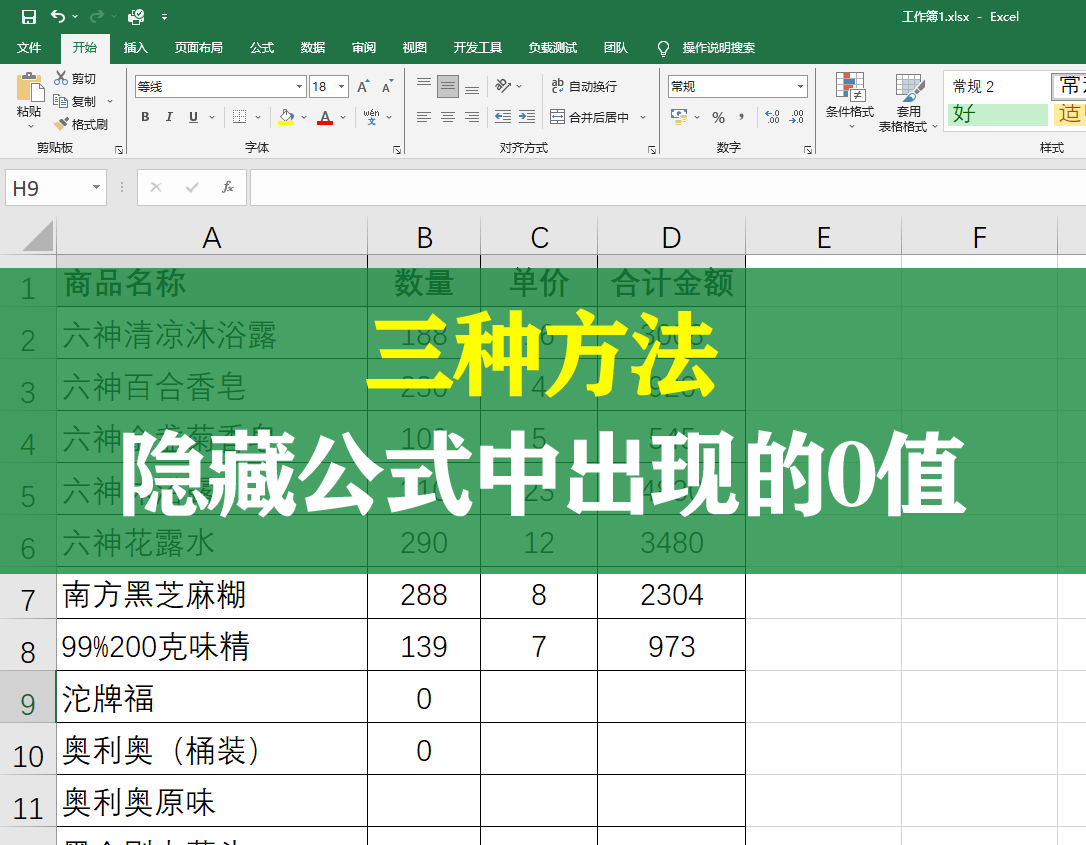Toggle Underline formatting

click(x=193, y=117)
